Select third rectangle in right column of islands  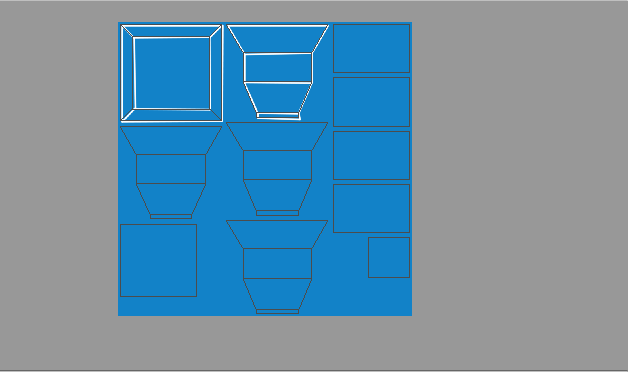point(371,155)
